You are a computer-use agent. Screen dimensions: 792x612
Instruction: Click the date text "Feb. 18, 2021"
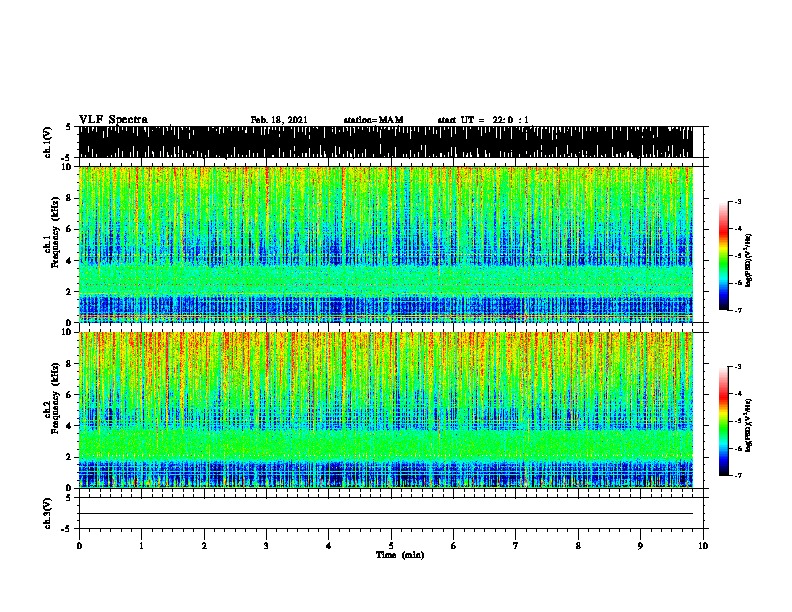click(279, 120)
